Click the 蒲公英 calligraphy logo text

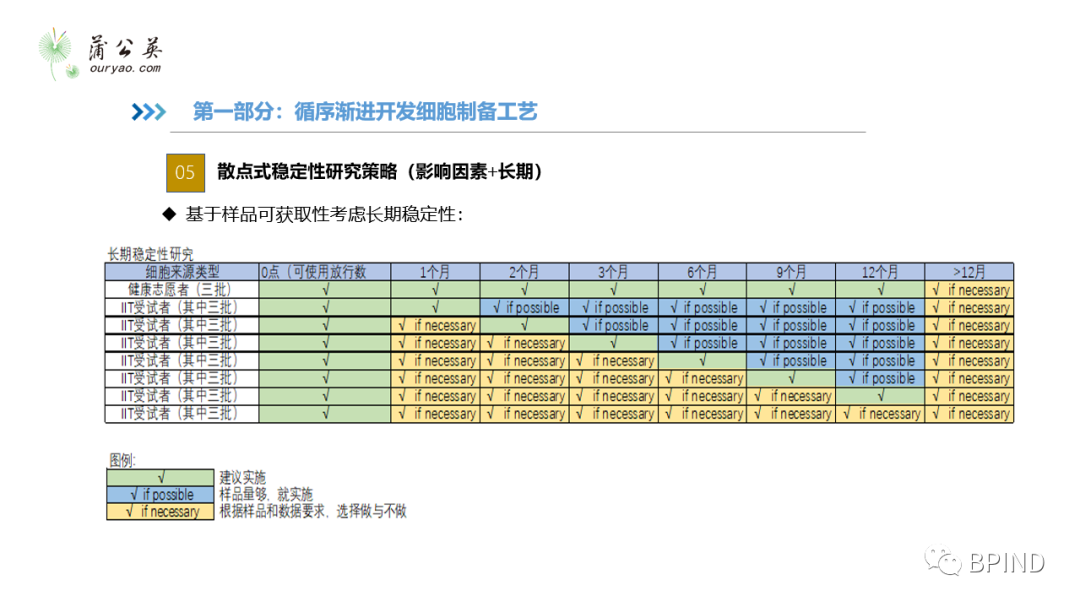pos(125,48)
